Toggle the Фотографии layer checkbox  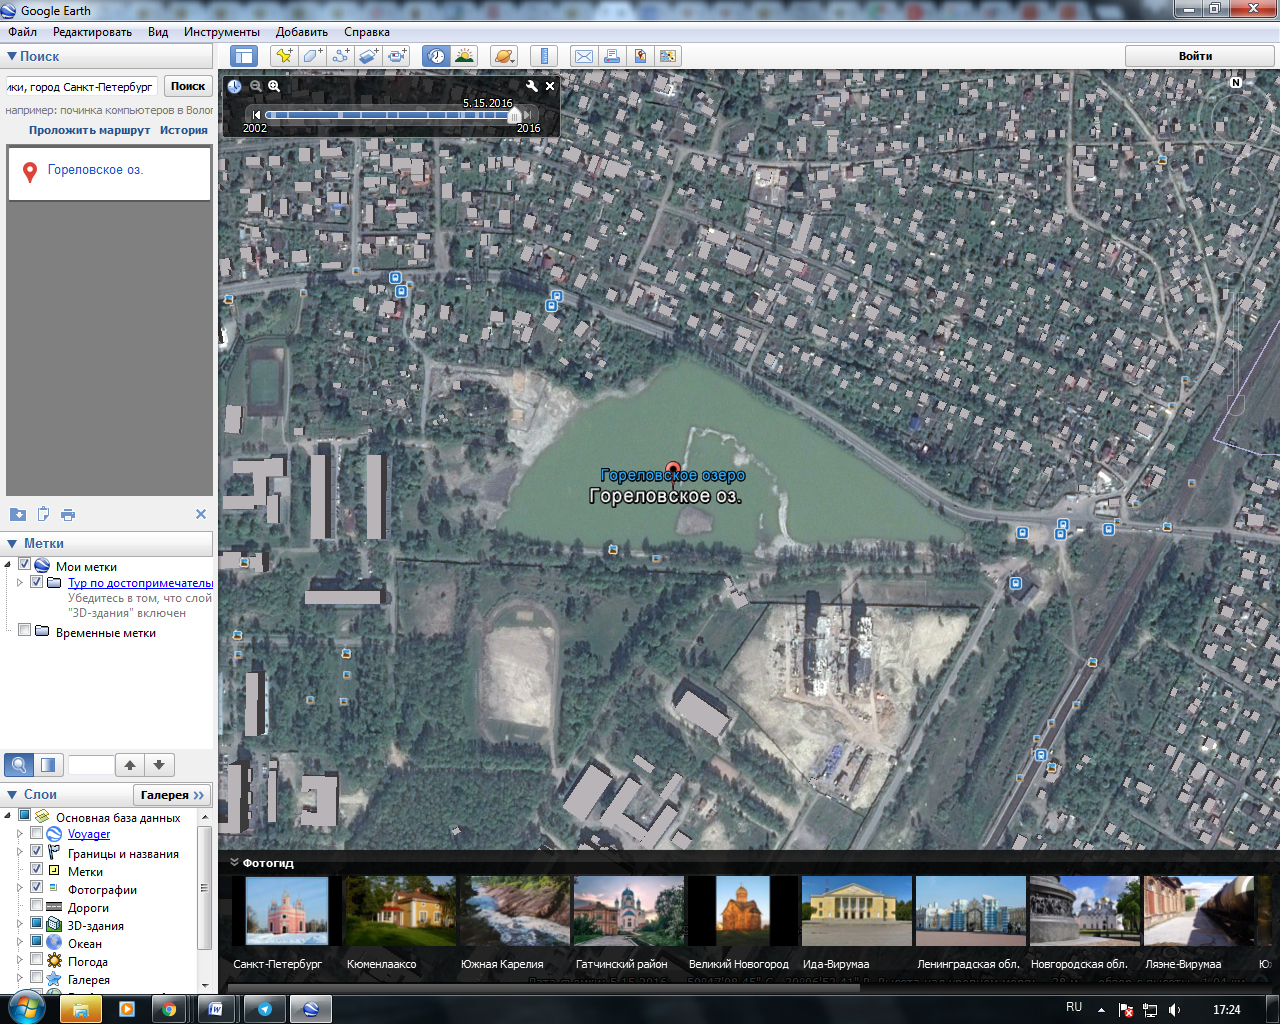click(x=37, y=887)
